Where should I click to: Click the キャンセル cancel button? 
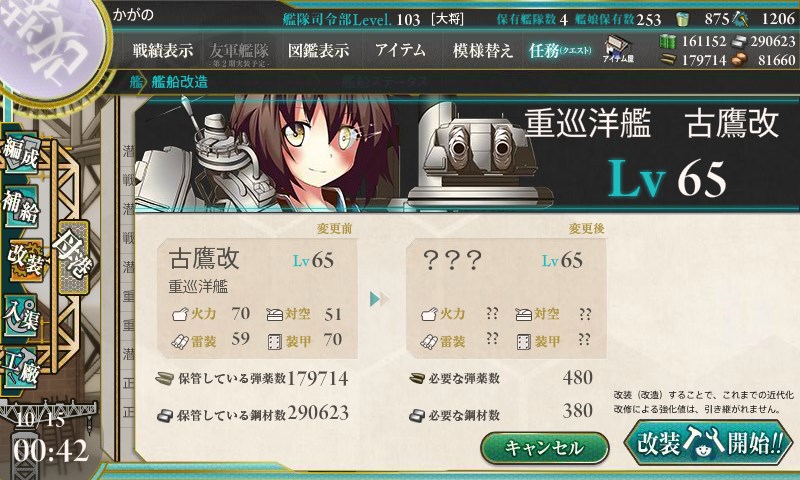click(x=545, y=448)
